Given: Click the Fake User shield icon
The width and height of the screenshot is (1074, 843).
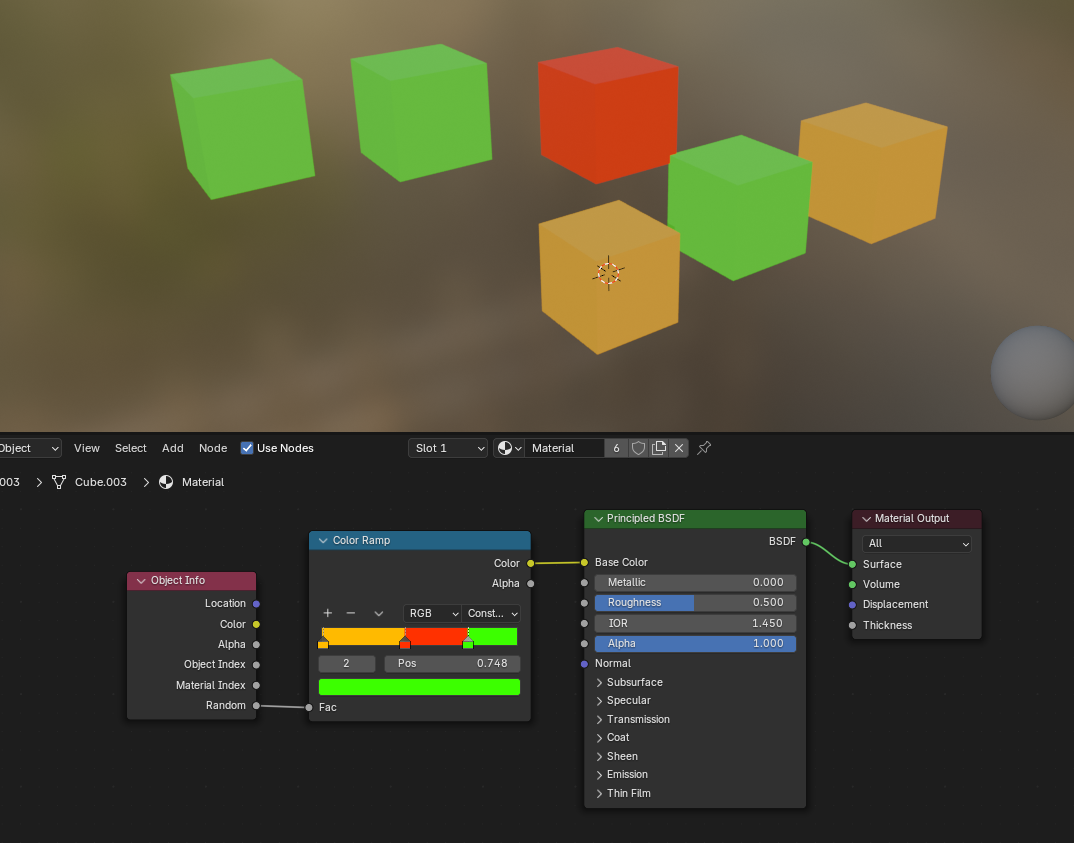Looking at the screenshot, I should click(638, 448).
